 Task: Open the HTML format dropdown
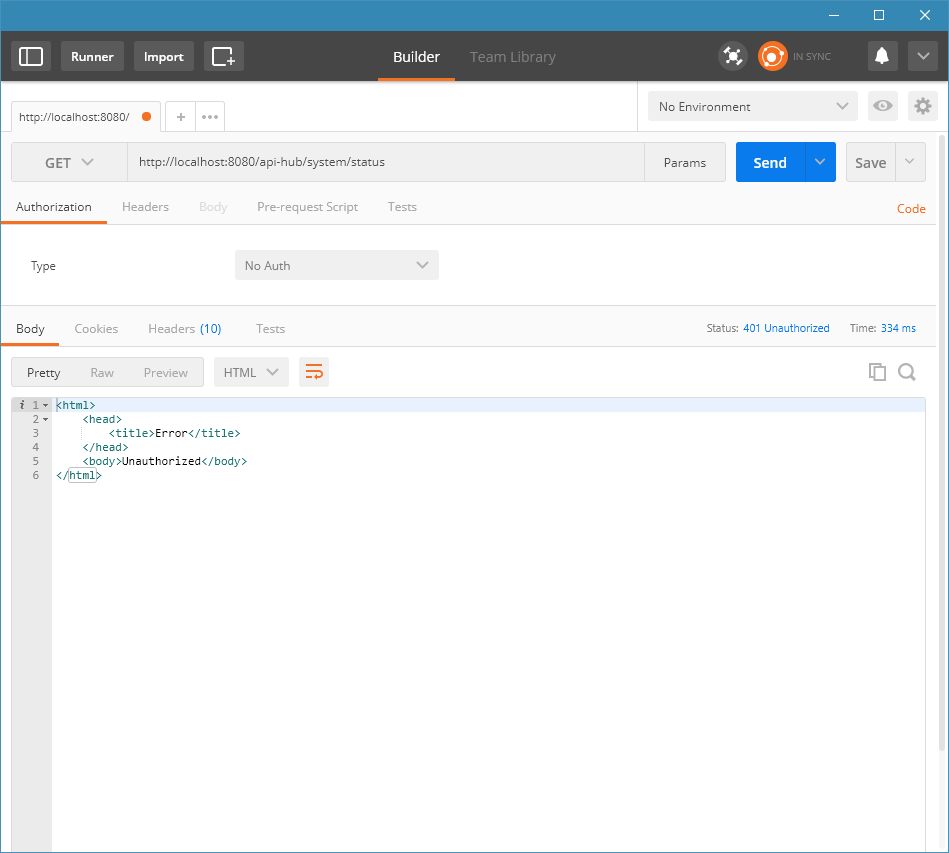coord(251,372)
